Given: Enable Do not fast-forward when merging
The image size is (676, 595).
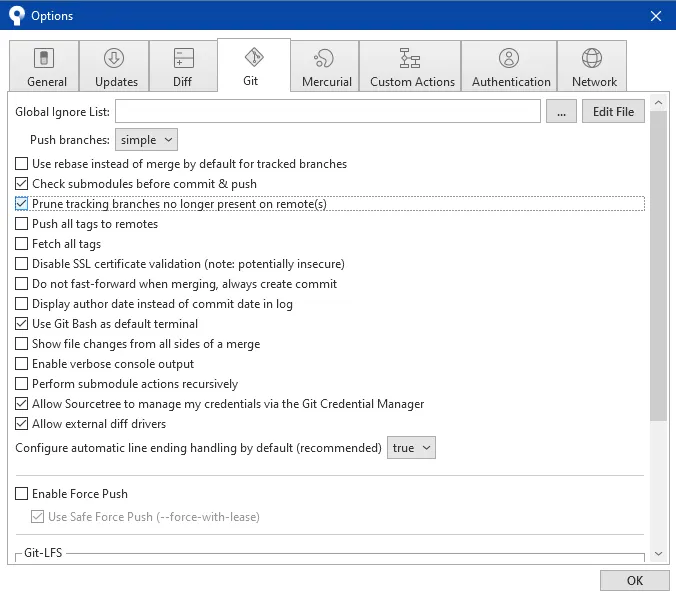Looking at the screenshot, I should pos(22,284).
